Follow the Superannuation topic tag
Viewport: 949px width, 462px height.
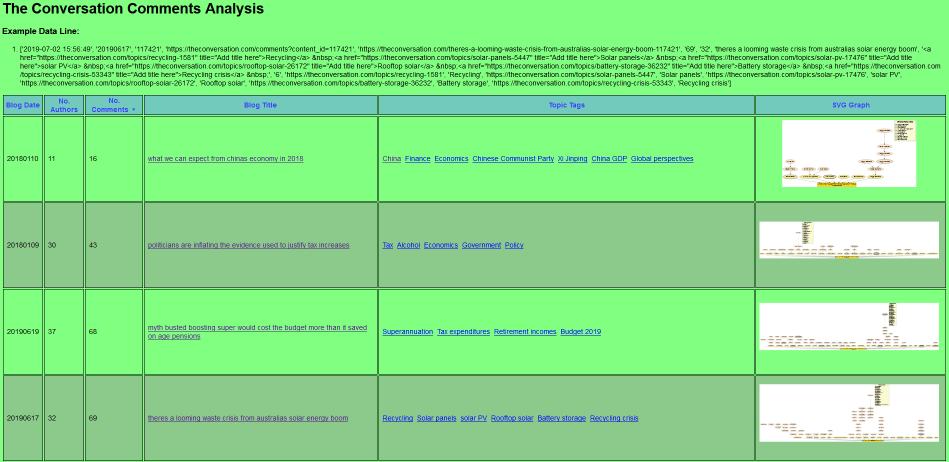(408, 332)
